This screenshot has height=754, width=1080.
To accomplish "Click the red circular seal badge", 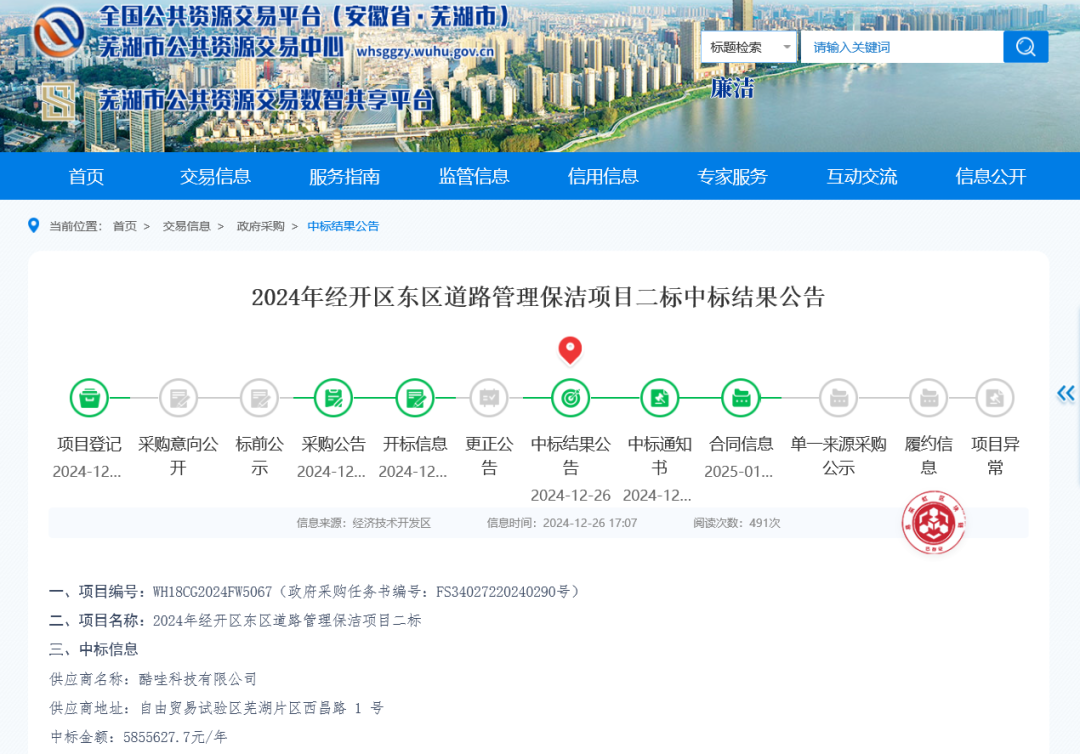I will pyautogui.click(x=933, y=523).
